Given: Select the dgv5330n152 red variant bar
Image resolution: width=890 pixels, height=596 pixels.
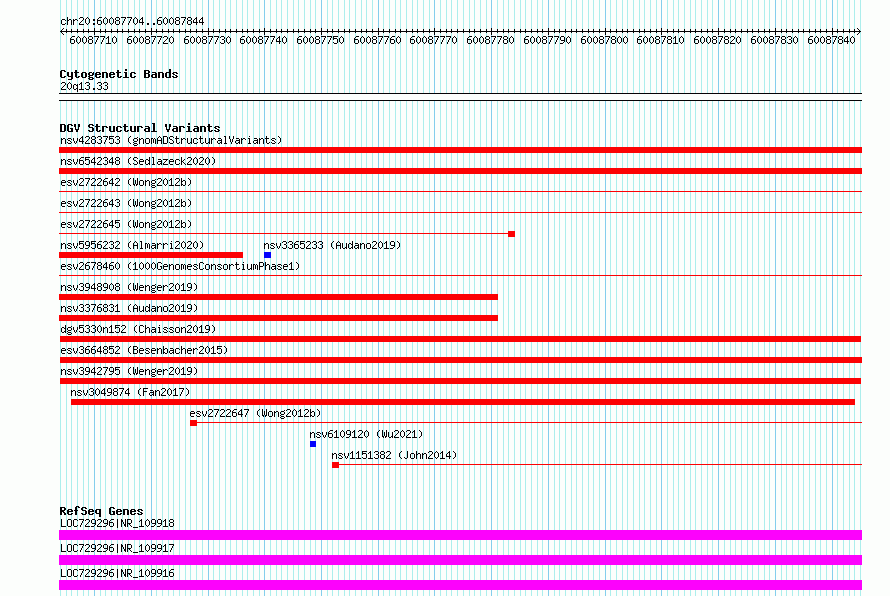Looking at the screenshot, I should 460,339.
